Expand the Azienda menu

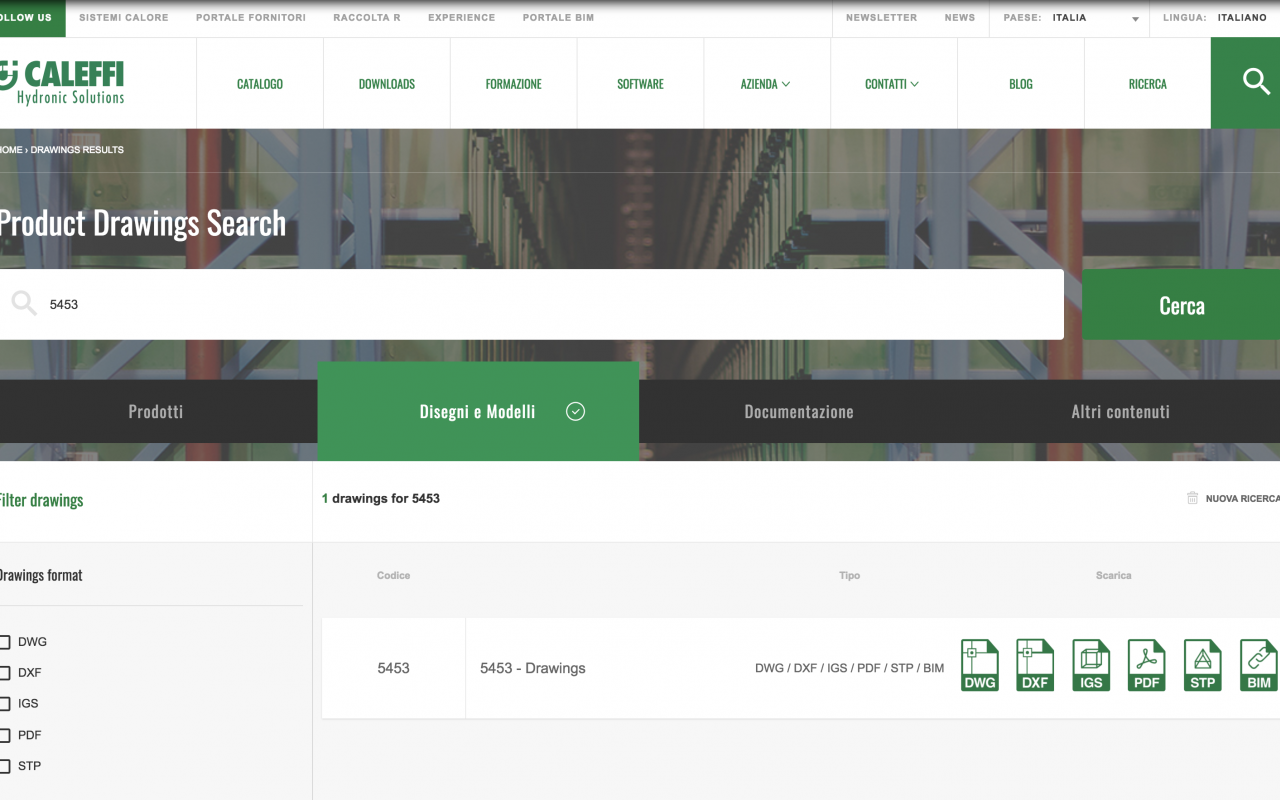pyautogui.click(x=765, y=84)
